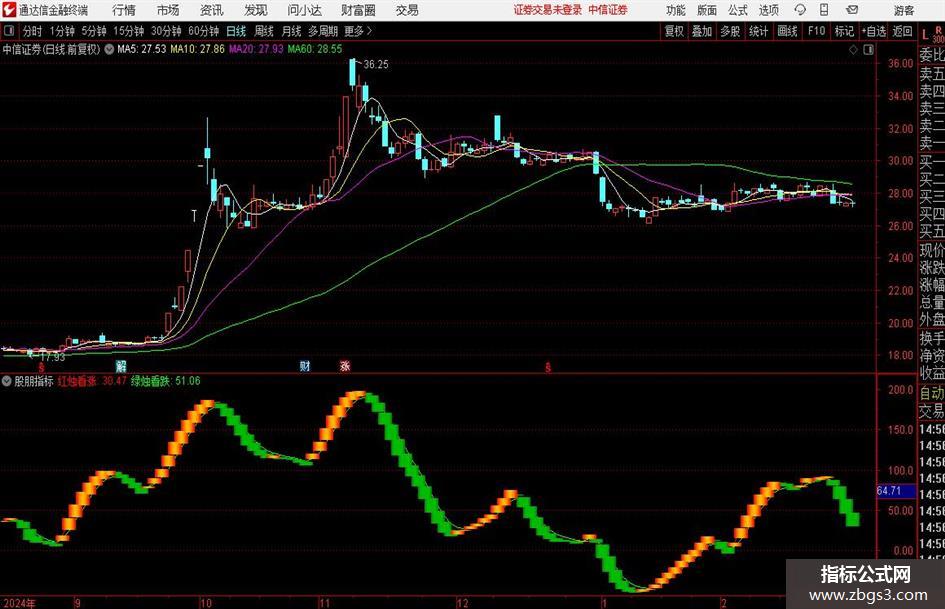Open the 版面 menu
The height and width of the screenshot is (609, 945).
[706, 10]
